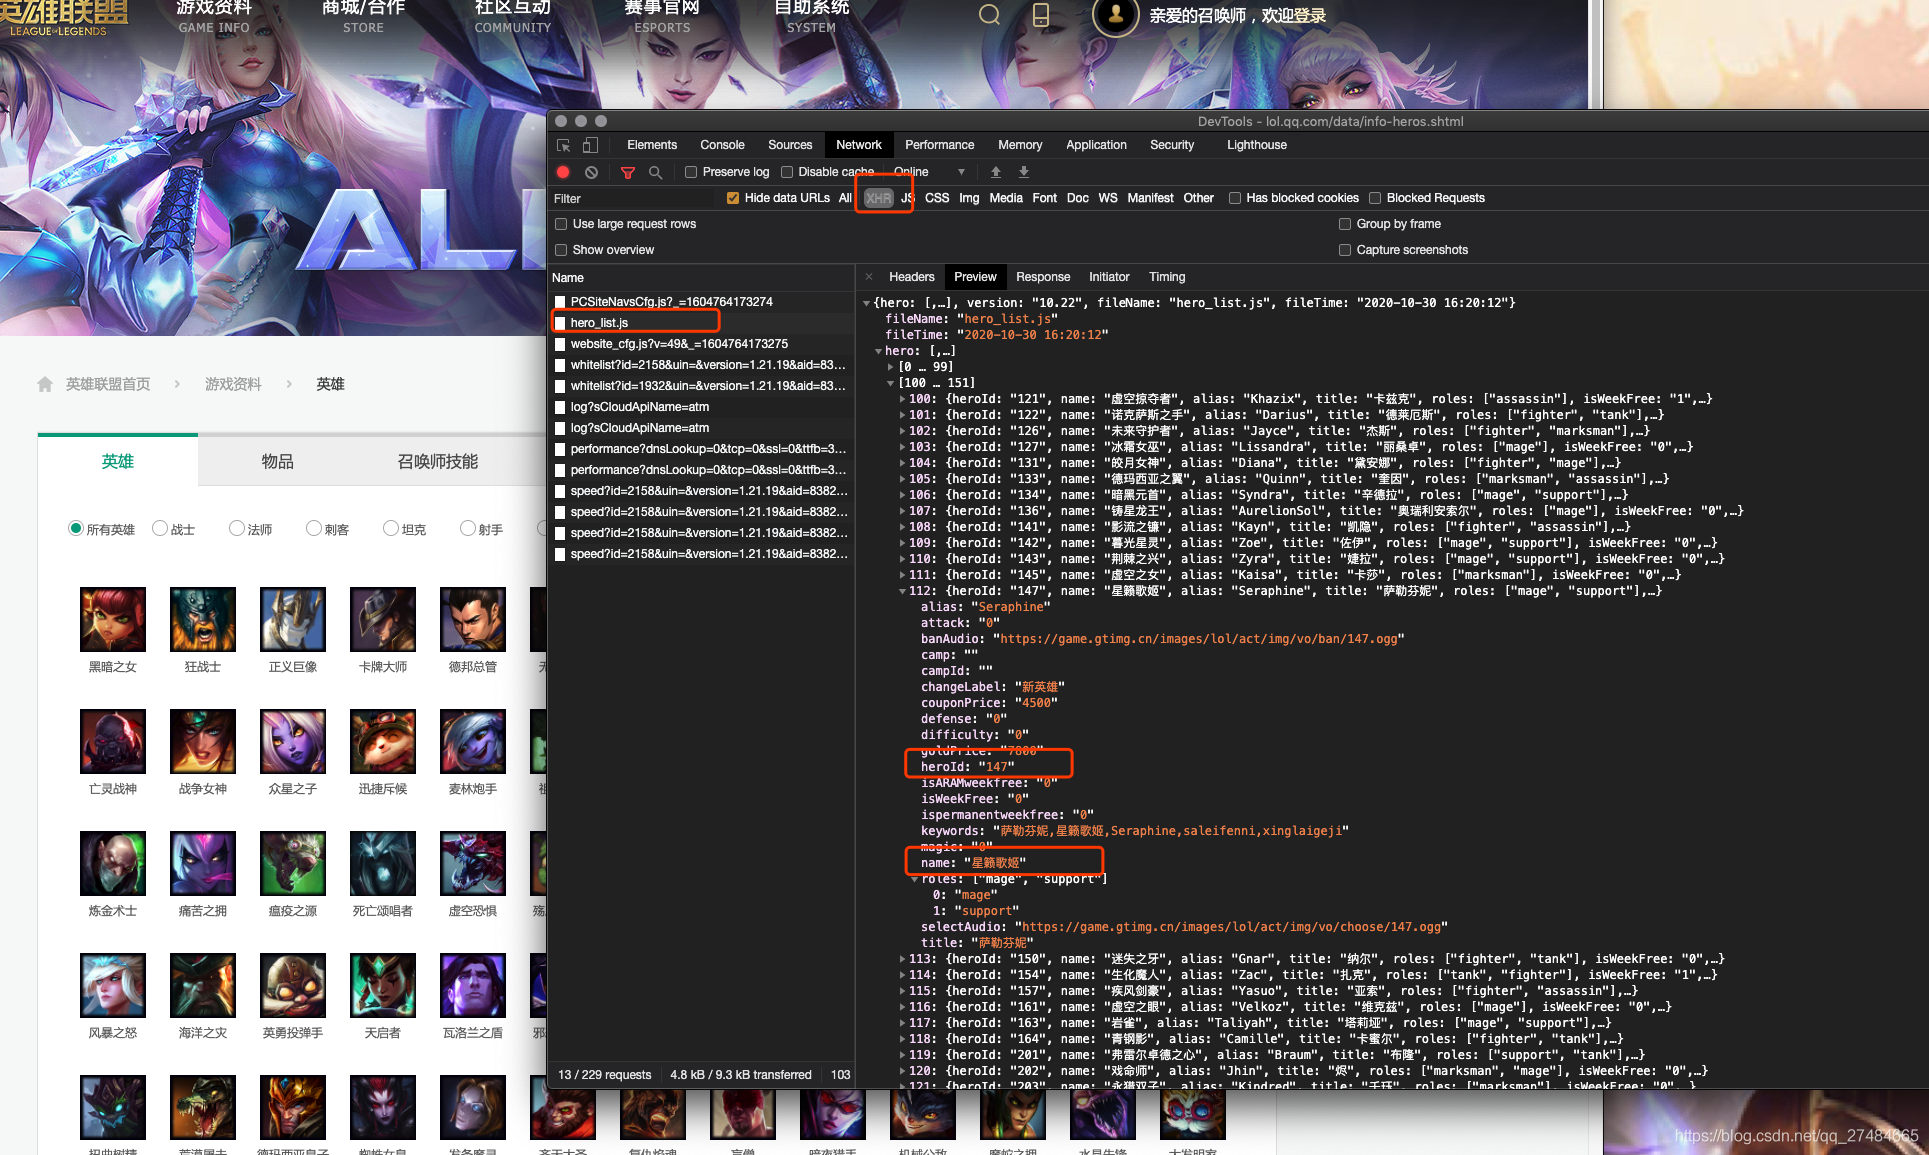The image size is (1929, 1155).
Task: Open network search with the magnifier icon
Action: (656, 172)
